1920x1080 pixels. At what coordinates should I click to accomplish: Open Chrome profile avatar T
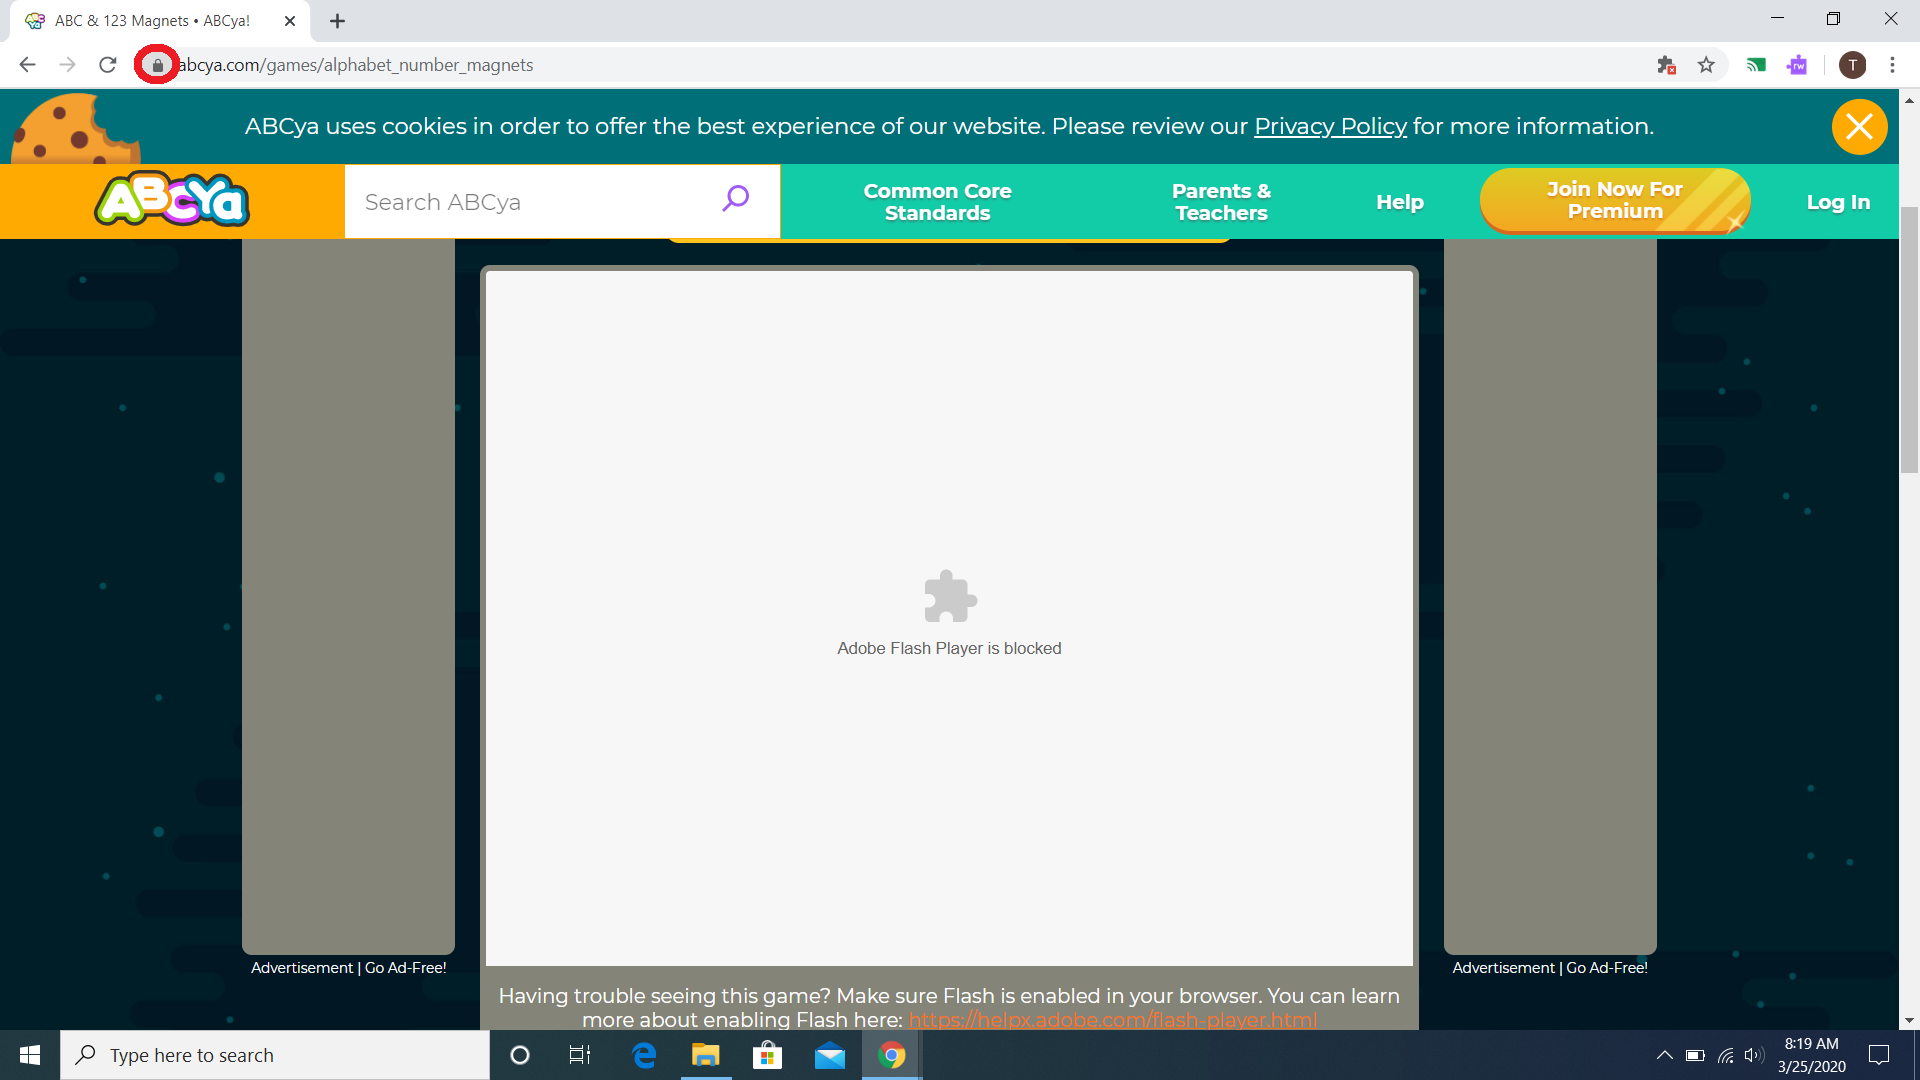(x=1852, y=65)
